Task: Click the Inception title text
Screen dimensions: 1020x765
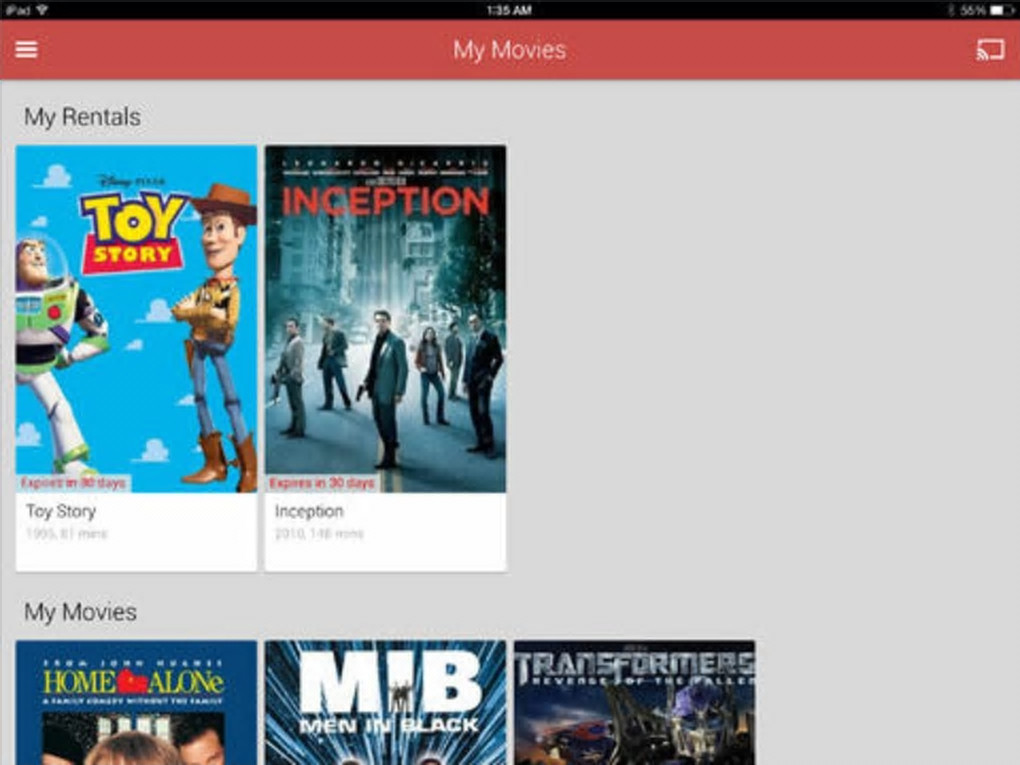Action: pyautogui.click(x=309, y=511)
